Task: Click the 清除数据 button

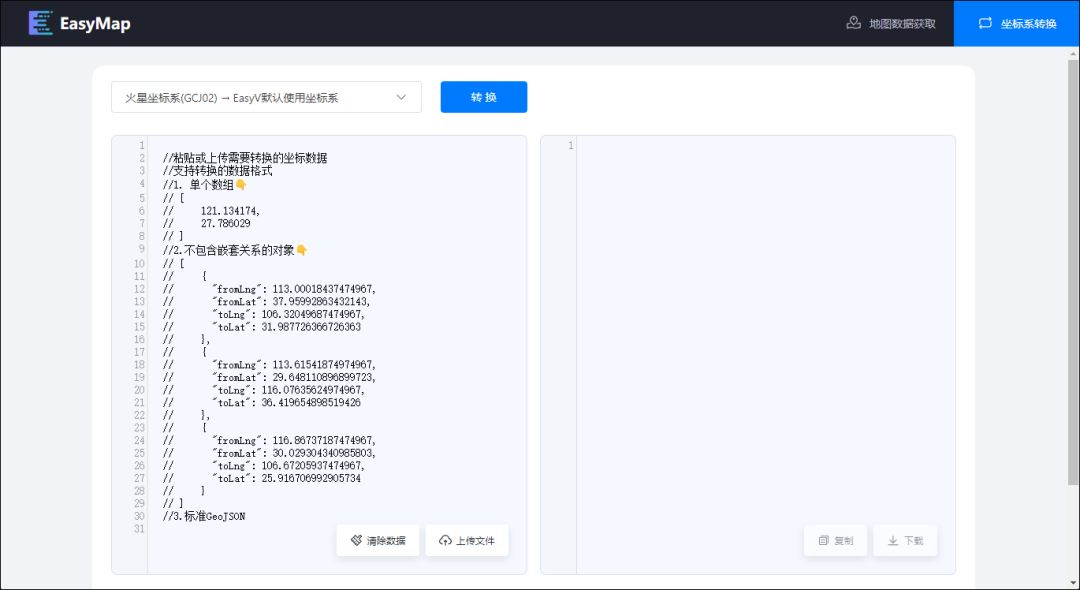Action: click(x=377, y=540)
